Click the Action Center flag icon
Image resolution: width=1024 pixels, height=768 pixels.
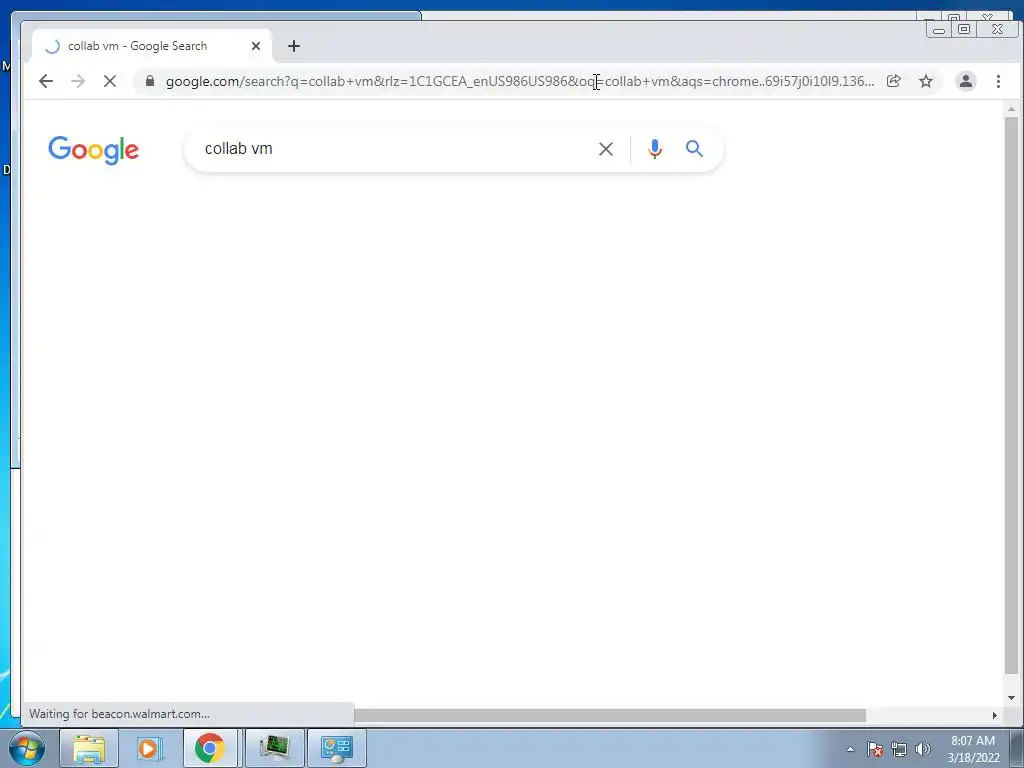[875, 749]
